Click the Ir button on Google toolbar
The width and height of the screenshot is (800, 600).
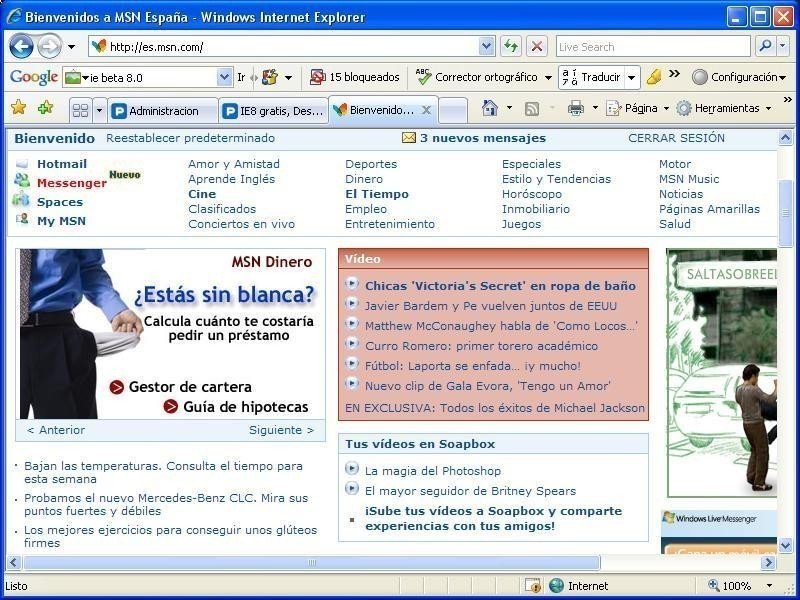coord(241,78)
